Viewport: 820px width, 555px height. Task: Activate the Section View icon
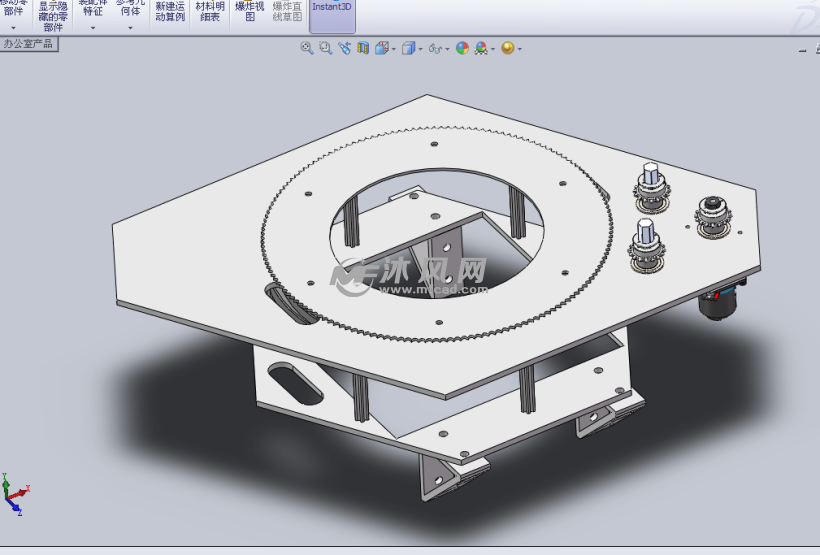(363, 48)
